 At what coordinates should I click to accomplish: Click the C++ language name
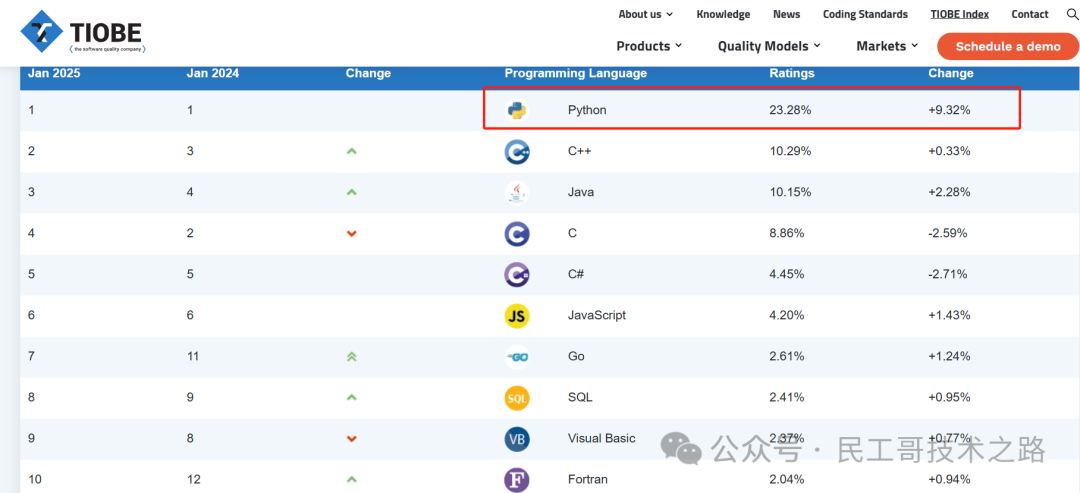pos(581,151)
